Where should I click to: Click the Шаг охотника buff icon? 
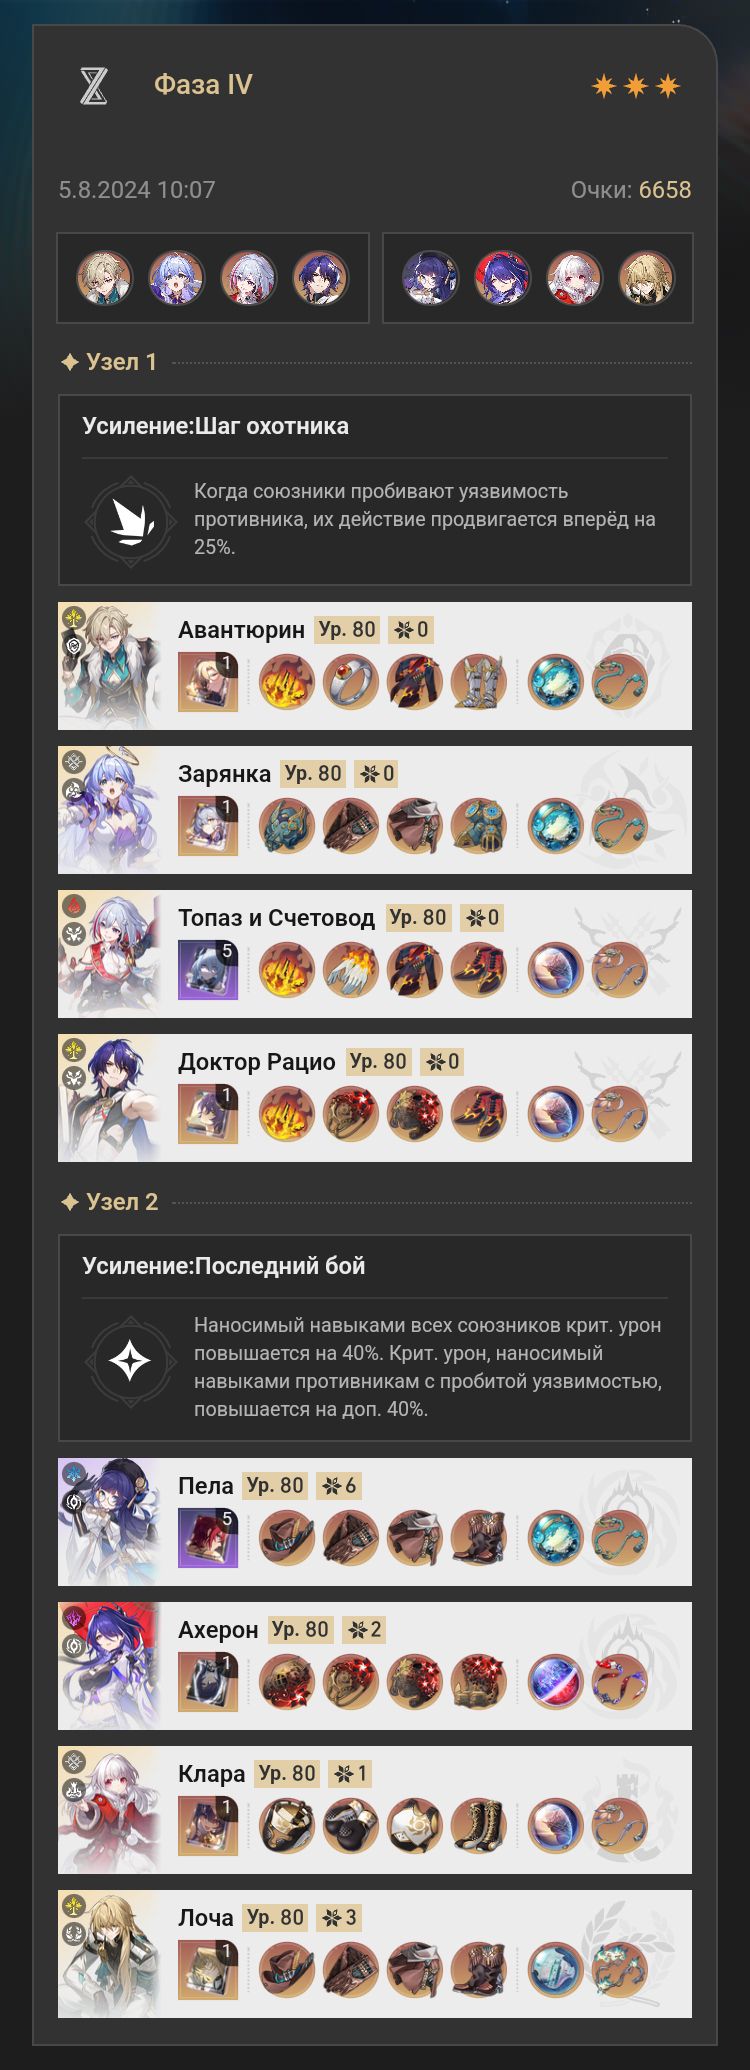tap(130, 520)
